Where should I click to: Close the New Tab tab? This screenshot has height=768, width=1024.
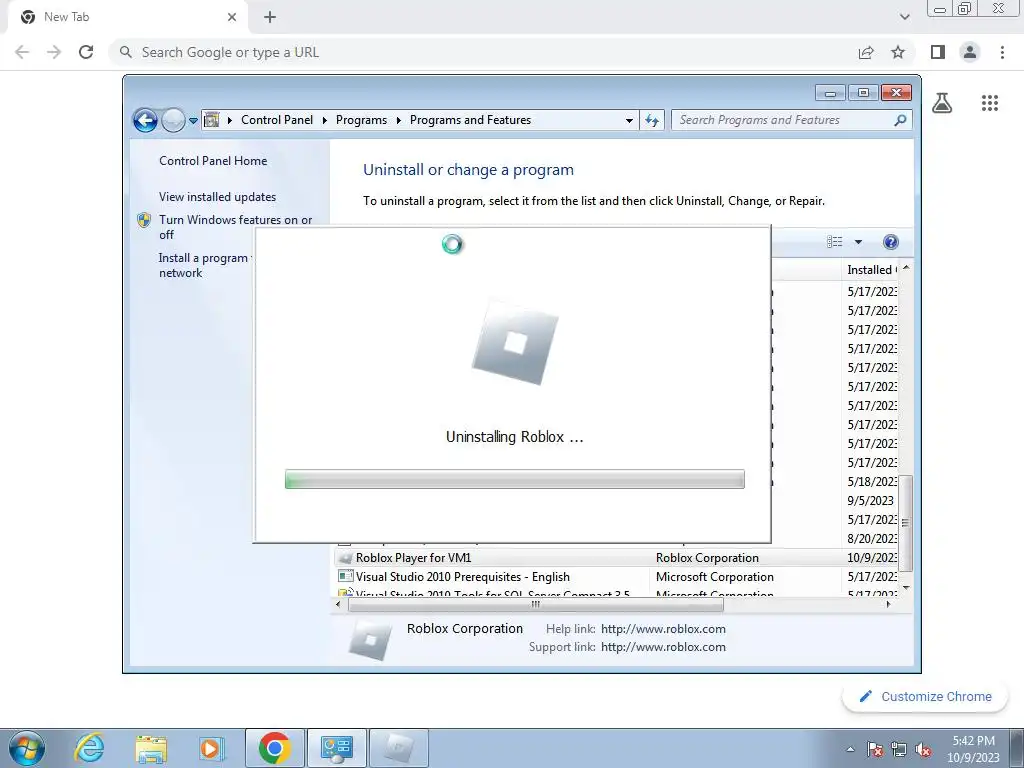232,17
